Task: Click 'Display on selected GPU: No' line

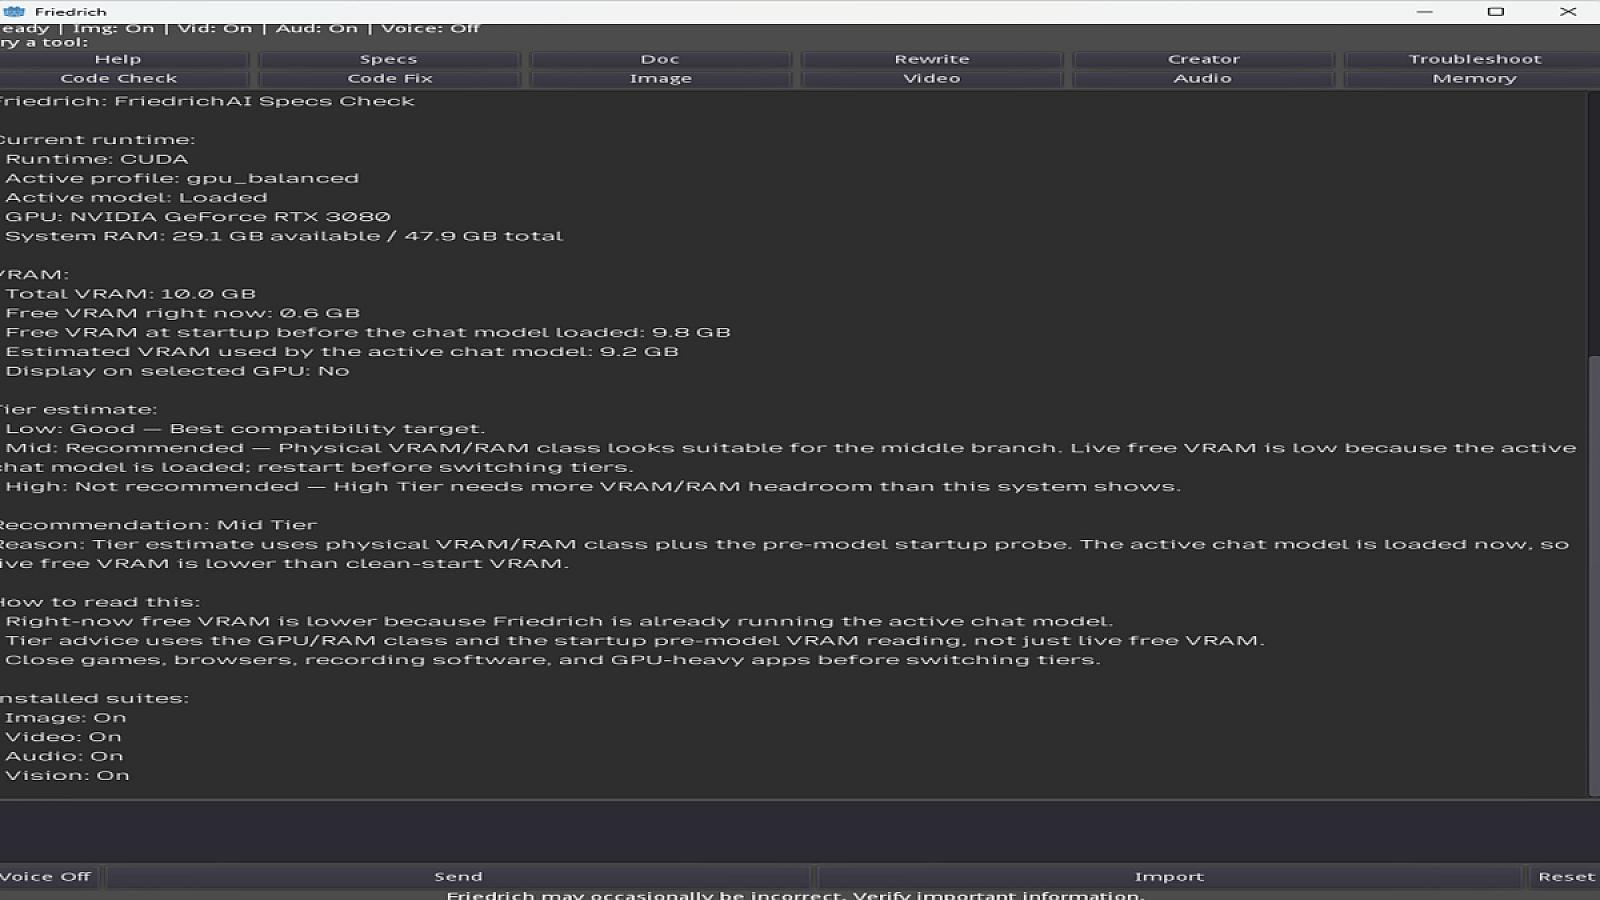Action: [x=177, y=371]
